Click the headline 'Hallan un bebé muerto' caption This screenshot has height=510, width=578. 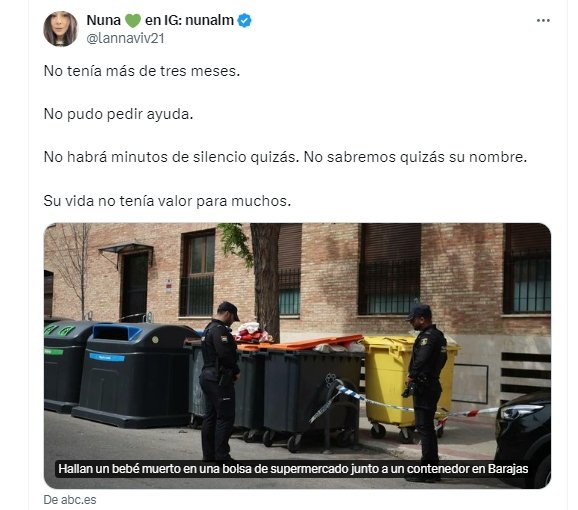click(293, 469)
